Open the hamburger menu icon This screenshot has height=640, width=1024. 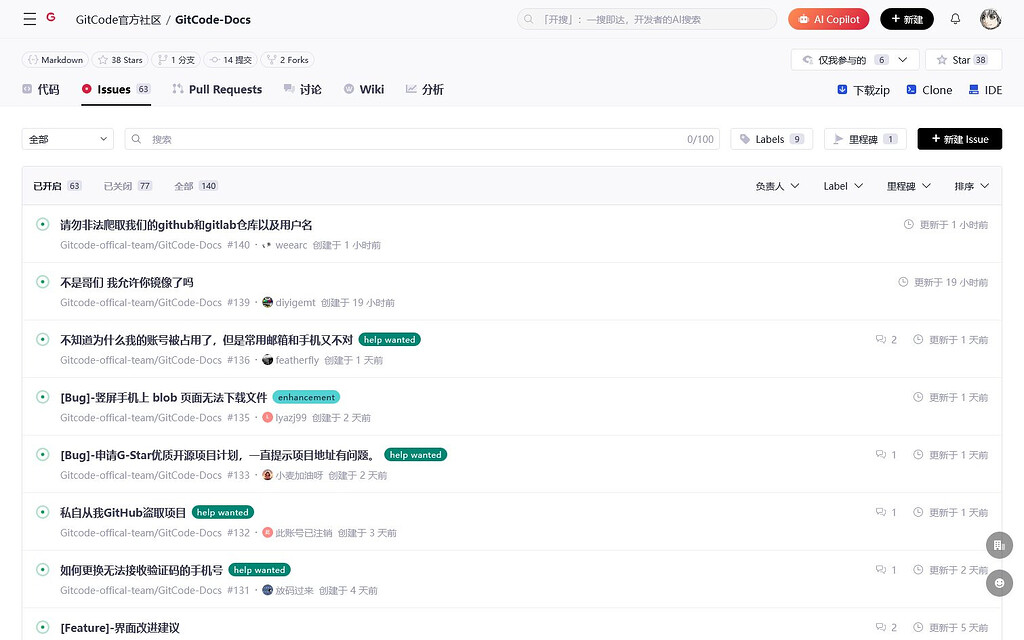point(29,20)
